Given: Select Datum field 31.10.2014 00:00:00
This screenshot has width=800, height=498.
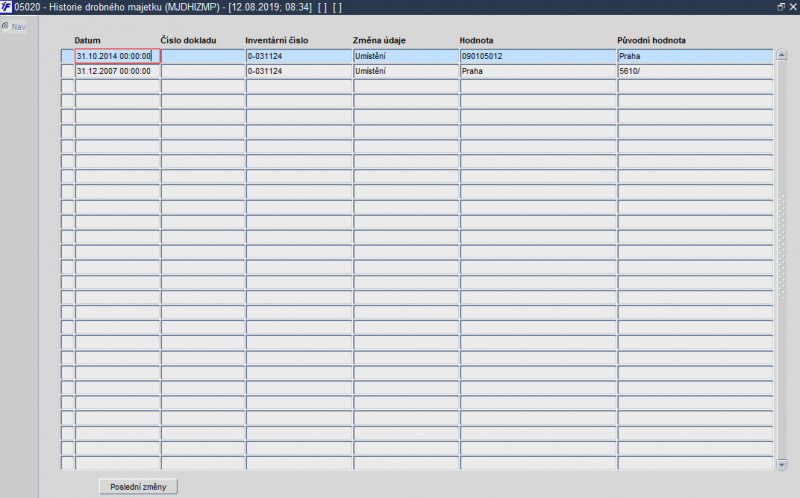Looking at the screenshot, I should click(117, 56).
